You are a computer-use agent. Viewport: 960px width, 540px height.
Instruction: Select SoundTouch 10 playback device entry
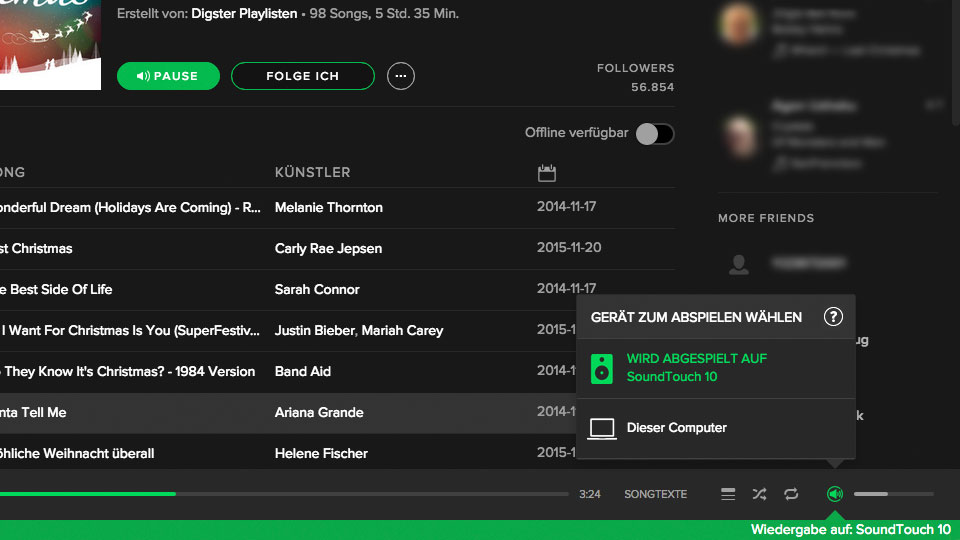tap(696, 368)
